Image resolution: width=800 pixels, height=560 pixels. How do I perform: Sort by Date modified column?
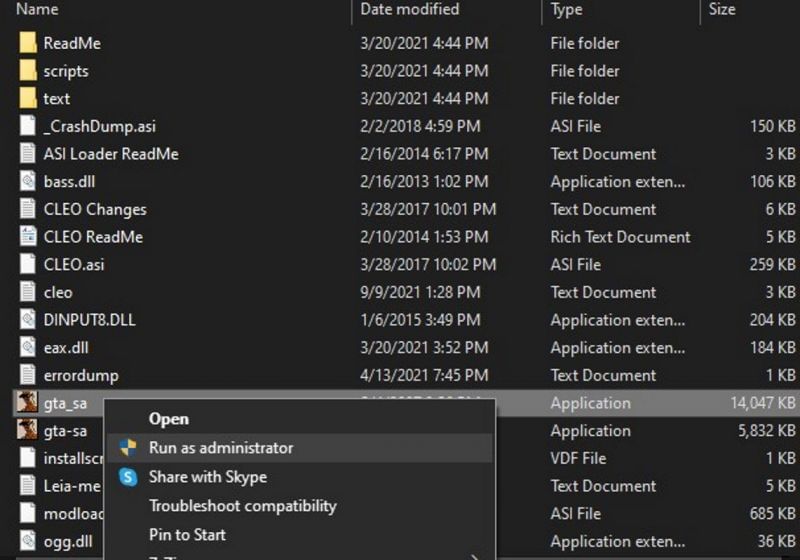[409, 9]
